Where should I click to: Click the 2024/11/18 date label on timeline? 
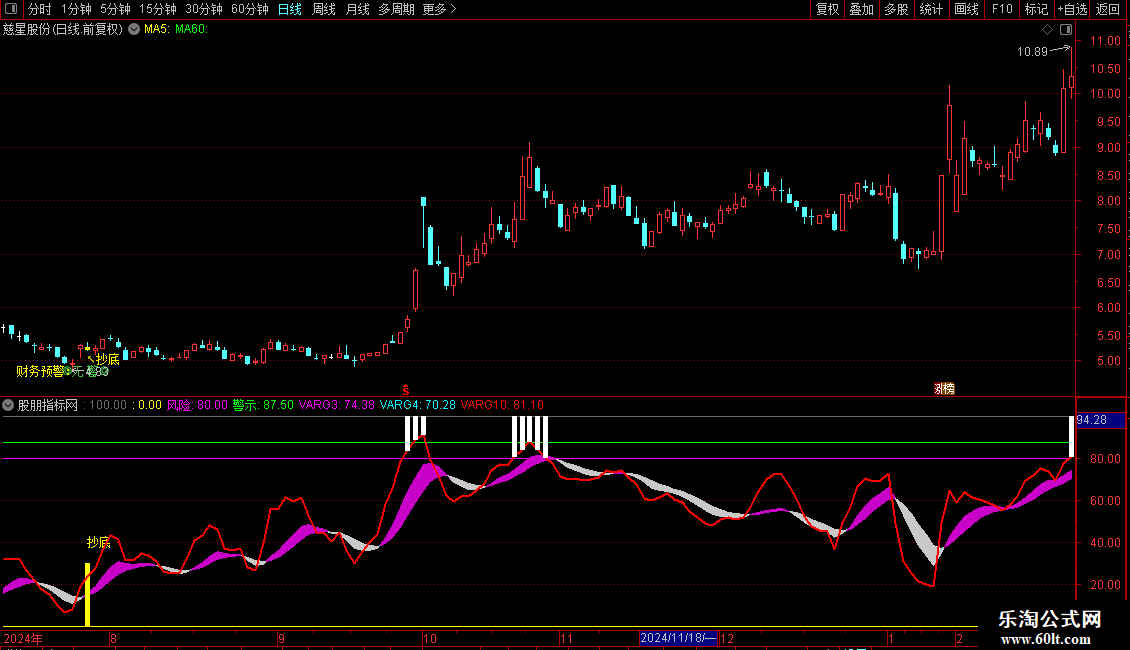click(x=678, y=638)
